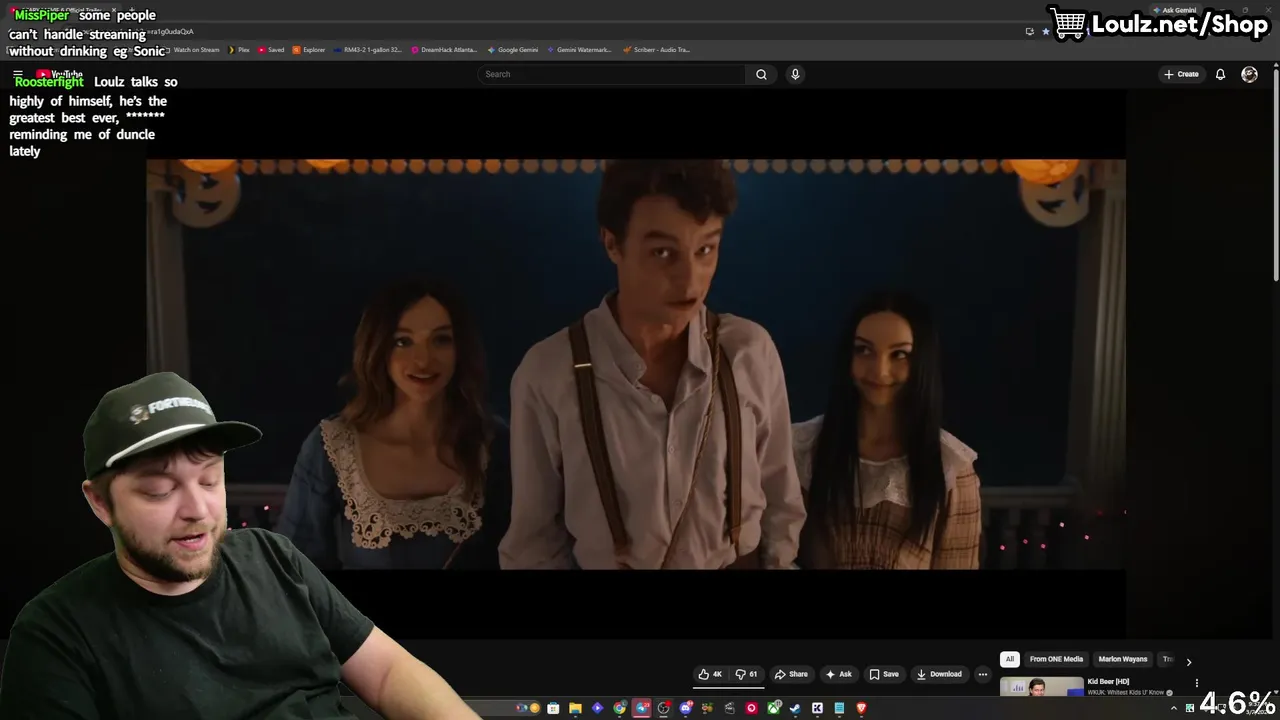This screenshot has width=1280, height=720.
Task: Open more actions three-dot menu
Action: 982,674
